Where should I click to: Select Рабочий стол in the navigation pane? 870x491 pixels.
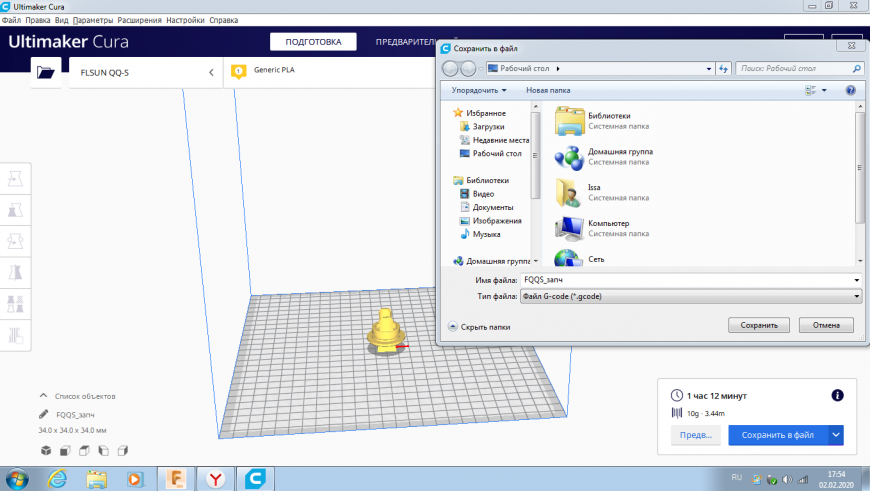click(491, 153)
